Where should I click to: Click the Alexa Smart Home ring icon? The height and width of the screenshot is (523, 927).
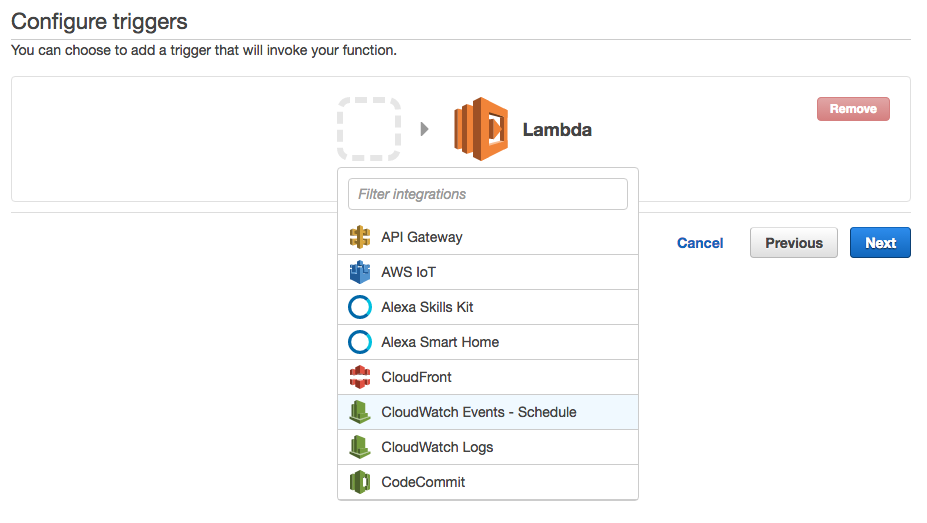click(360, 342)
